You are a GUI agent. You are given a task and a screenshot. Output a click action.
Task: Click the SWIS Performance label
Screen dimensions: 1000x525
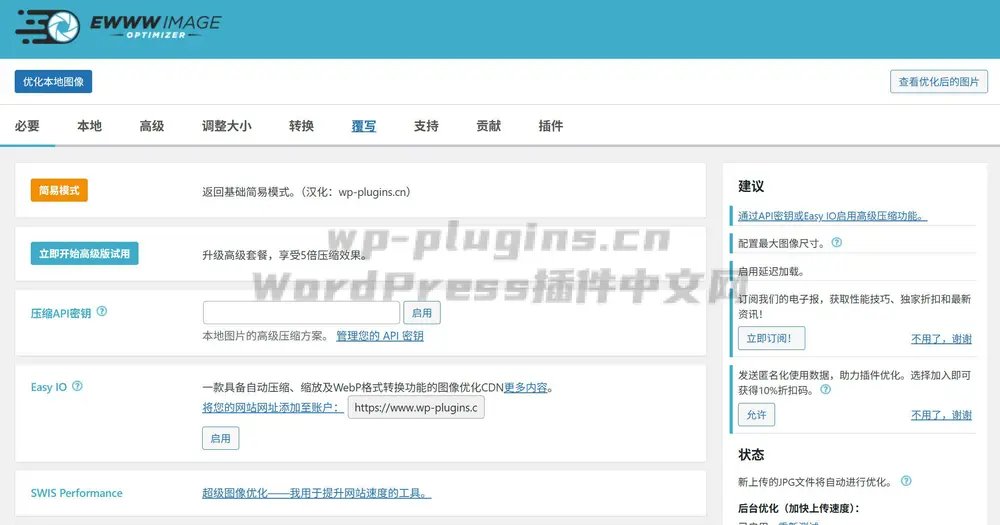click(x=77, y=493)
